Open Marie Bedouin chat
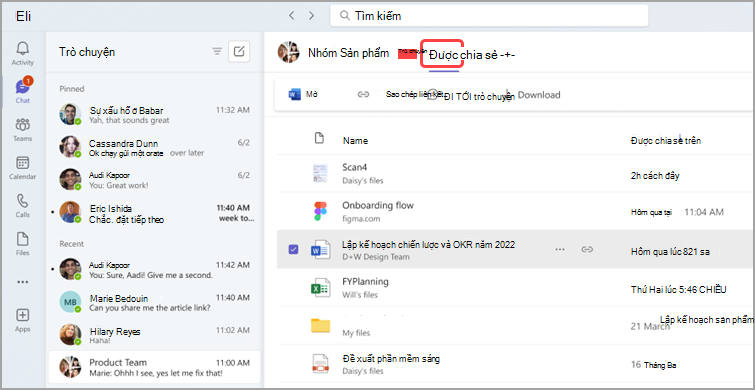Viewport: 755px width, 390px height. pos(155,303)
